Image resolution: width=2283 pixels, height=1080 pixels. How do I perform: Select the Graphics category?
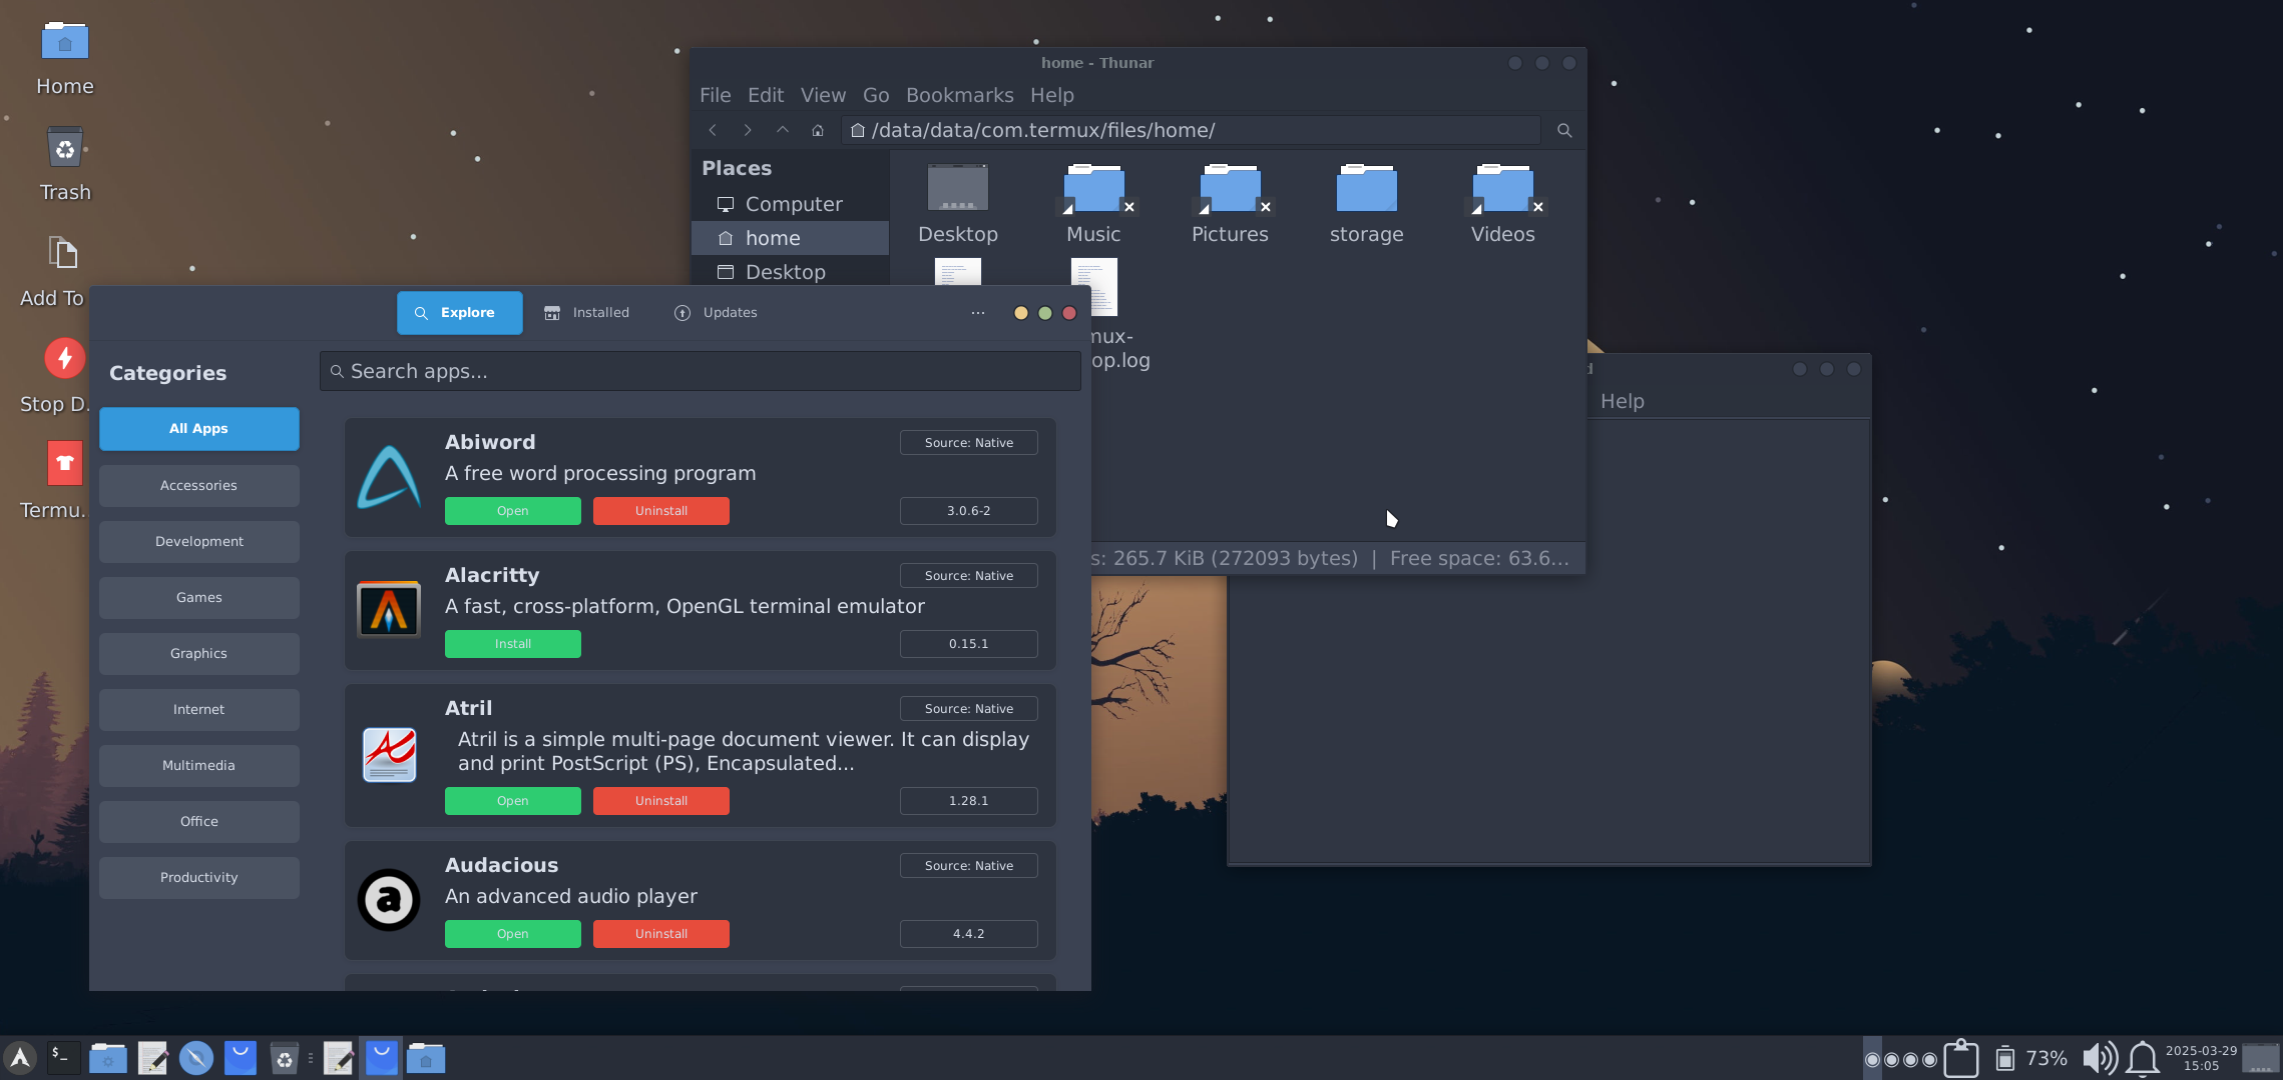tap(199, 653)
